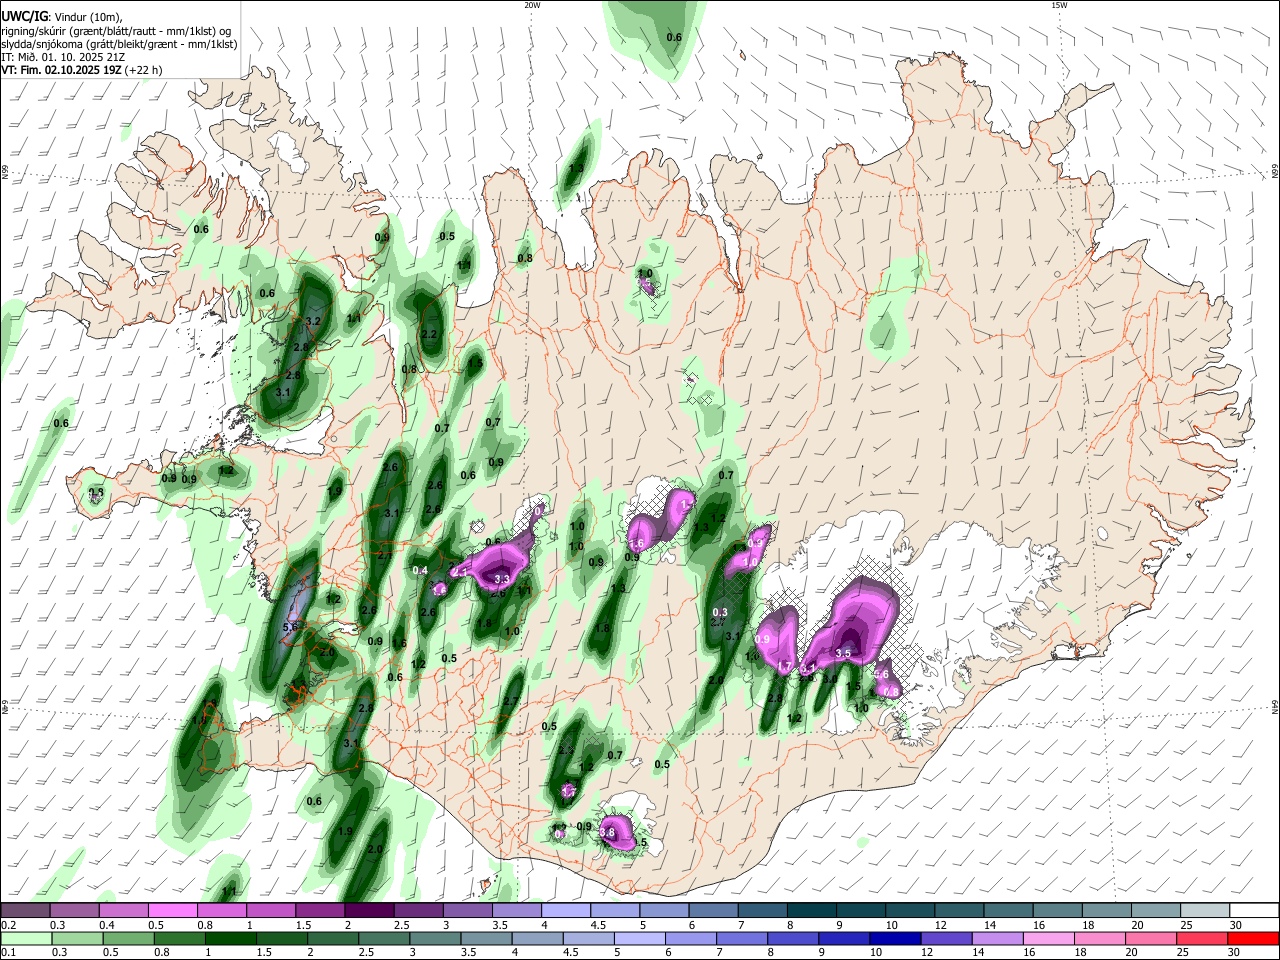Click the '30' tick label on upper scale

click(x=1236, y=925)
